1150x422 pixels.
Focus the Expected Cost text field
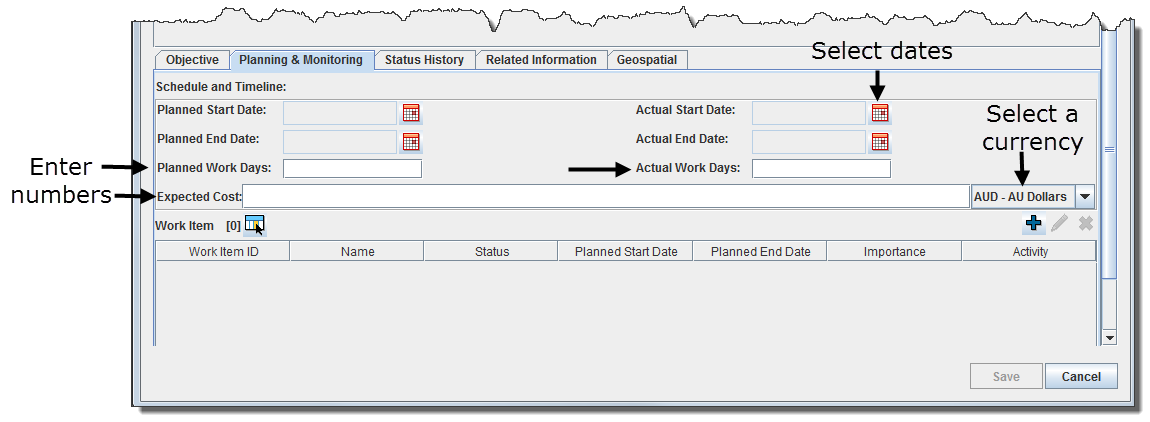[605, 196]
